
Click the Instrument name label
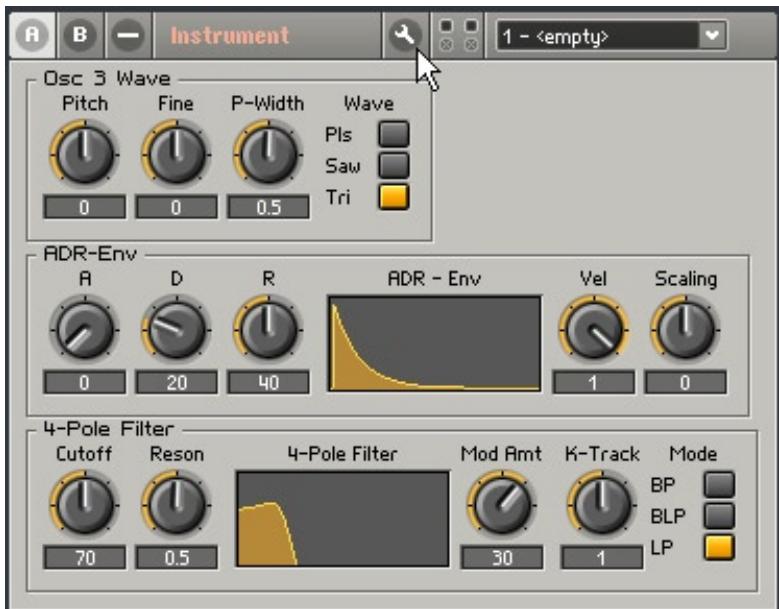pos(230,36)
